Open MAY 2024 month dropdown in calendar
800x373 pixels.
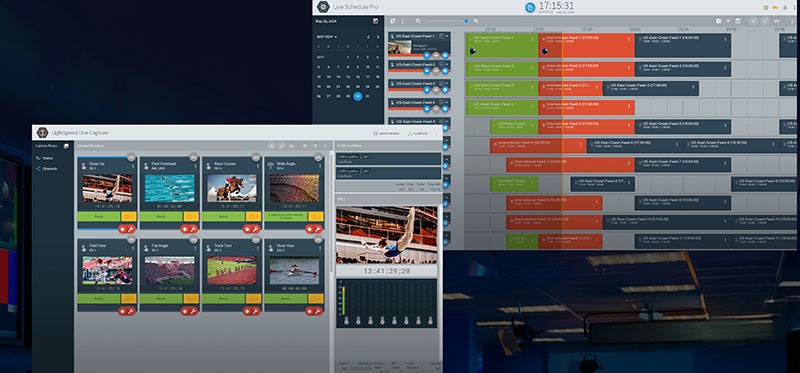click(x=327, y=37)
